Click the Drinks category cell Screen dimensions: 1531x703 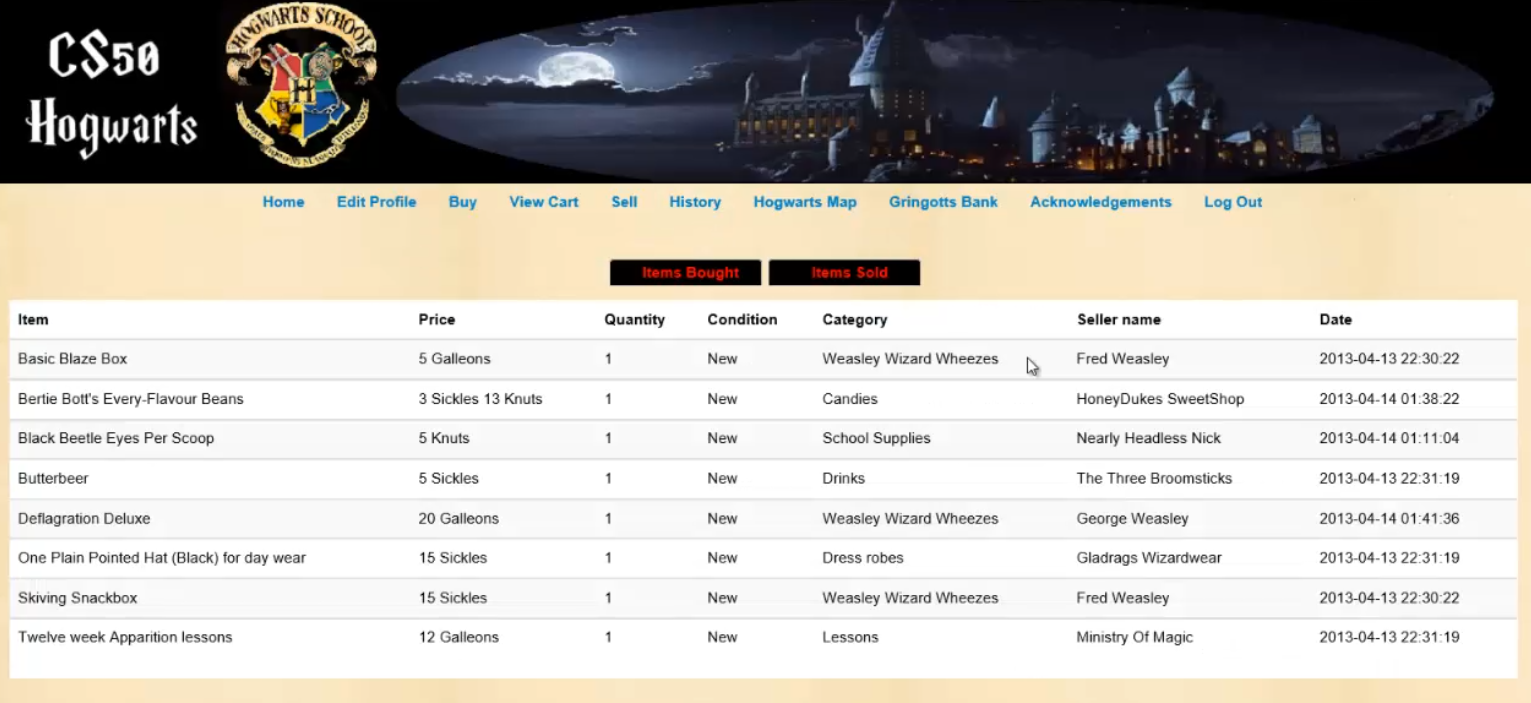click(x=843, y=478)
